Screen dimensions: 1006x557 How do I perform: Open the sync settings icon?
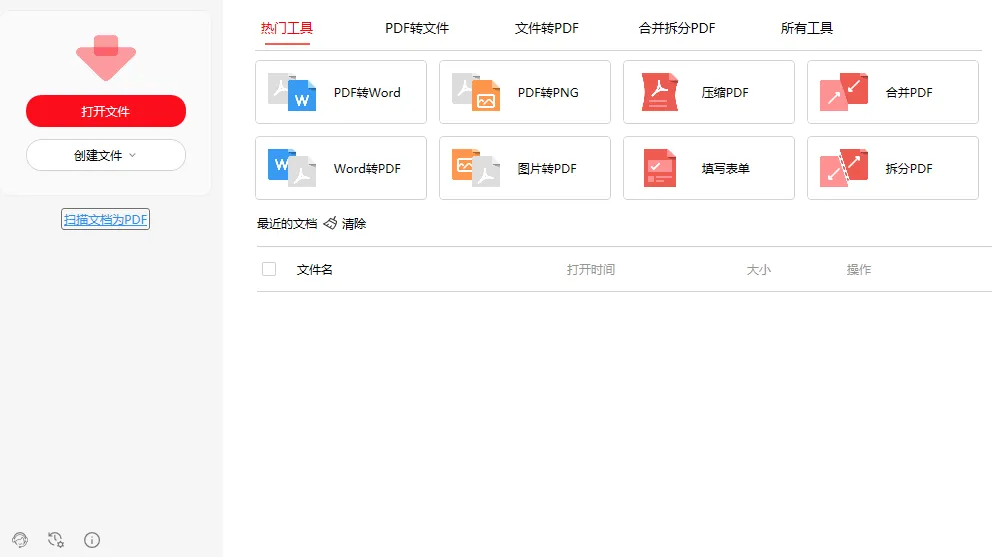(56, 540)
